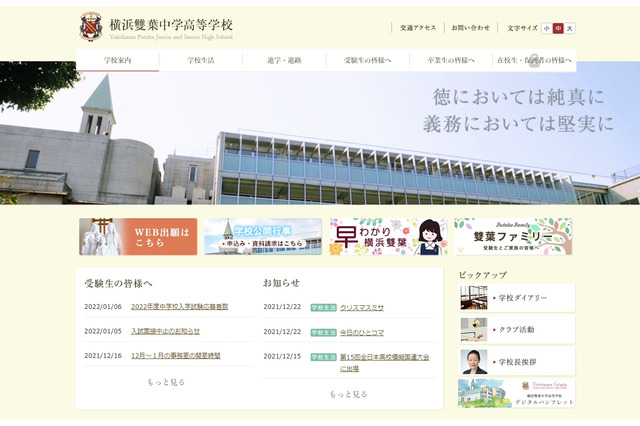640x426 pixels.
Task: Click the ピックアップ heading
Action: 483,275
